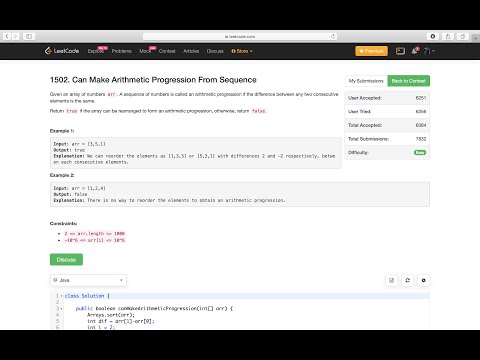Click the 'Output: false' line in Example 2
The height and width of the screenshot is (360, 480).
coord(70,194)
